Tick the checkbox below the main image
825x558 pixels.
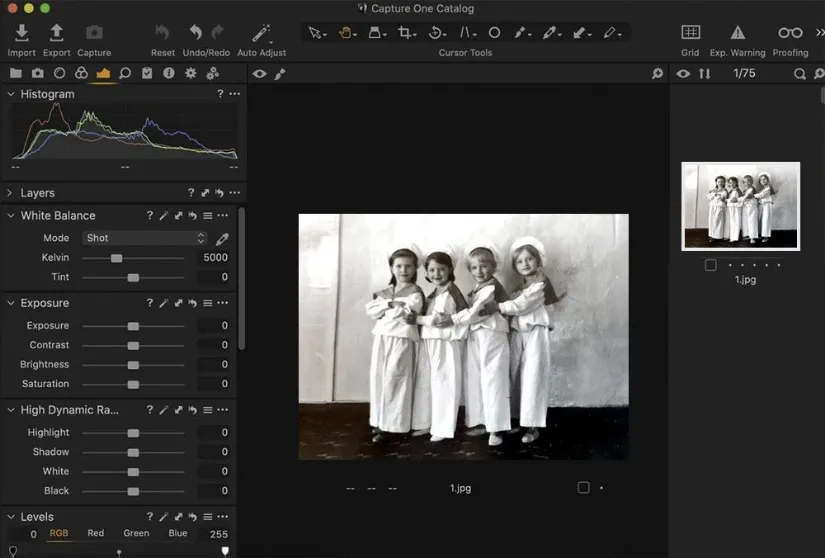(583, 488)
